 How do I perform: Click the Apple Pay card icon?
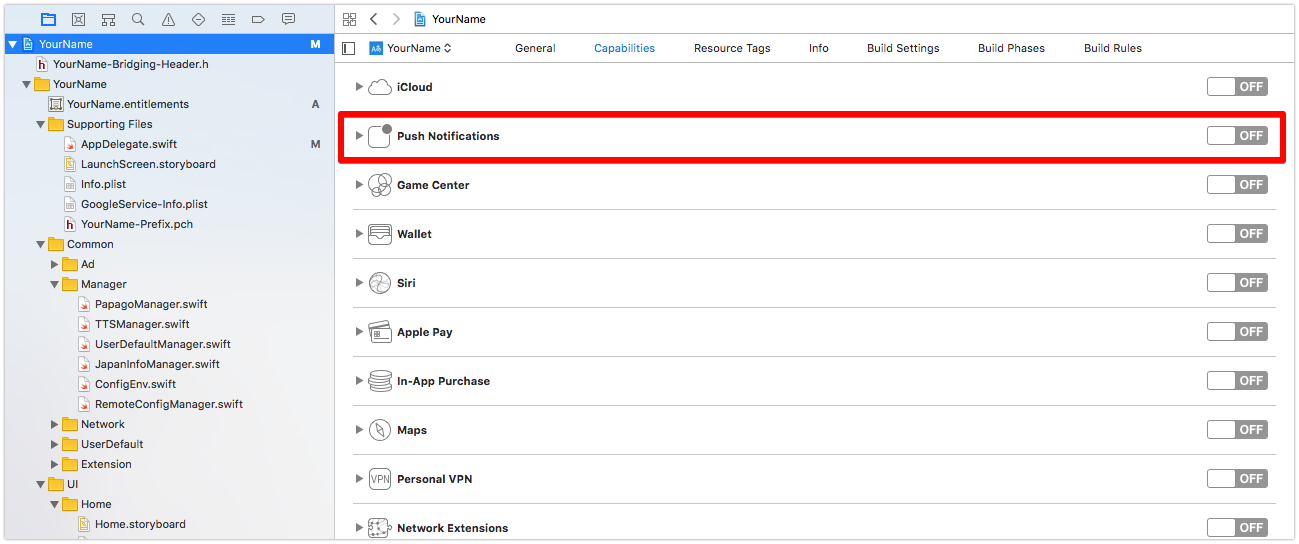pos(380,332)
